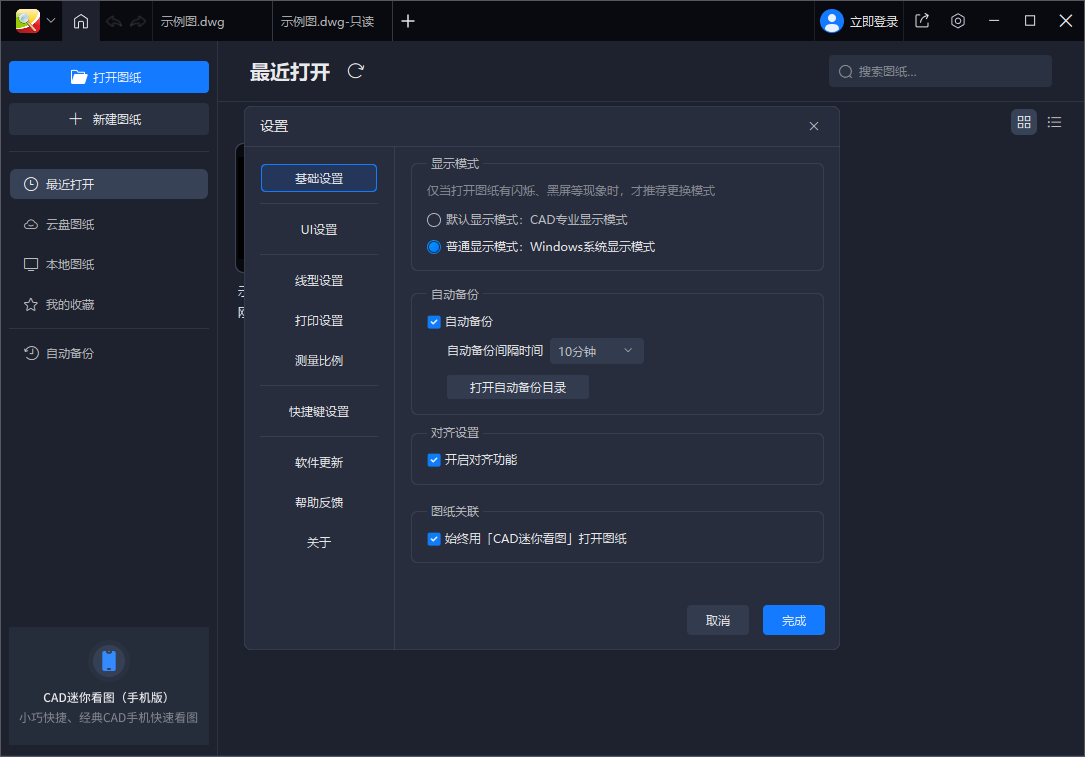Click the share/export icon

[x=921, y=20]
